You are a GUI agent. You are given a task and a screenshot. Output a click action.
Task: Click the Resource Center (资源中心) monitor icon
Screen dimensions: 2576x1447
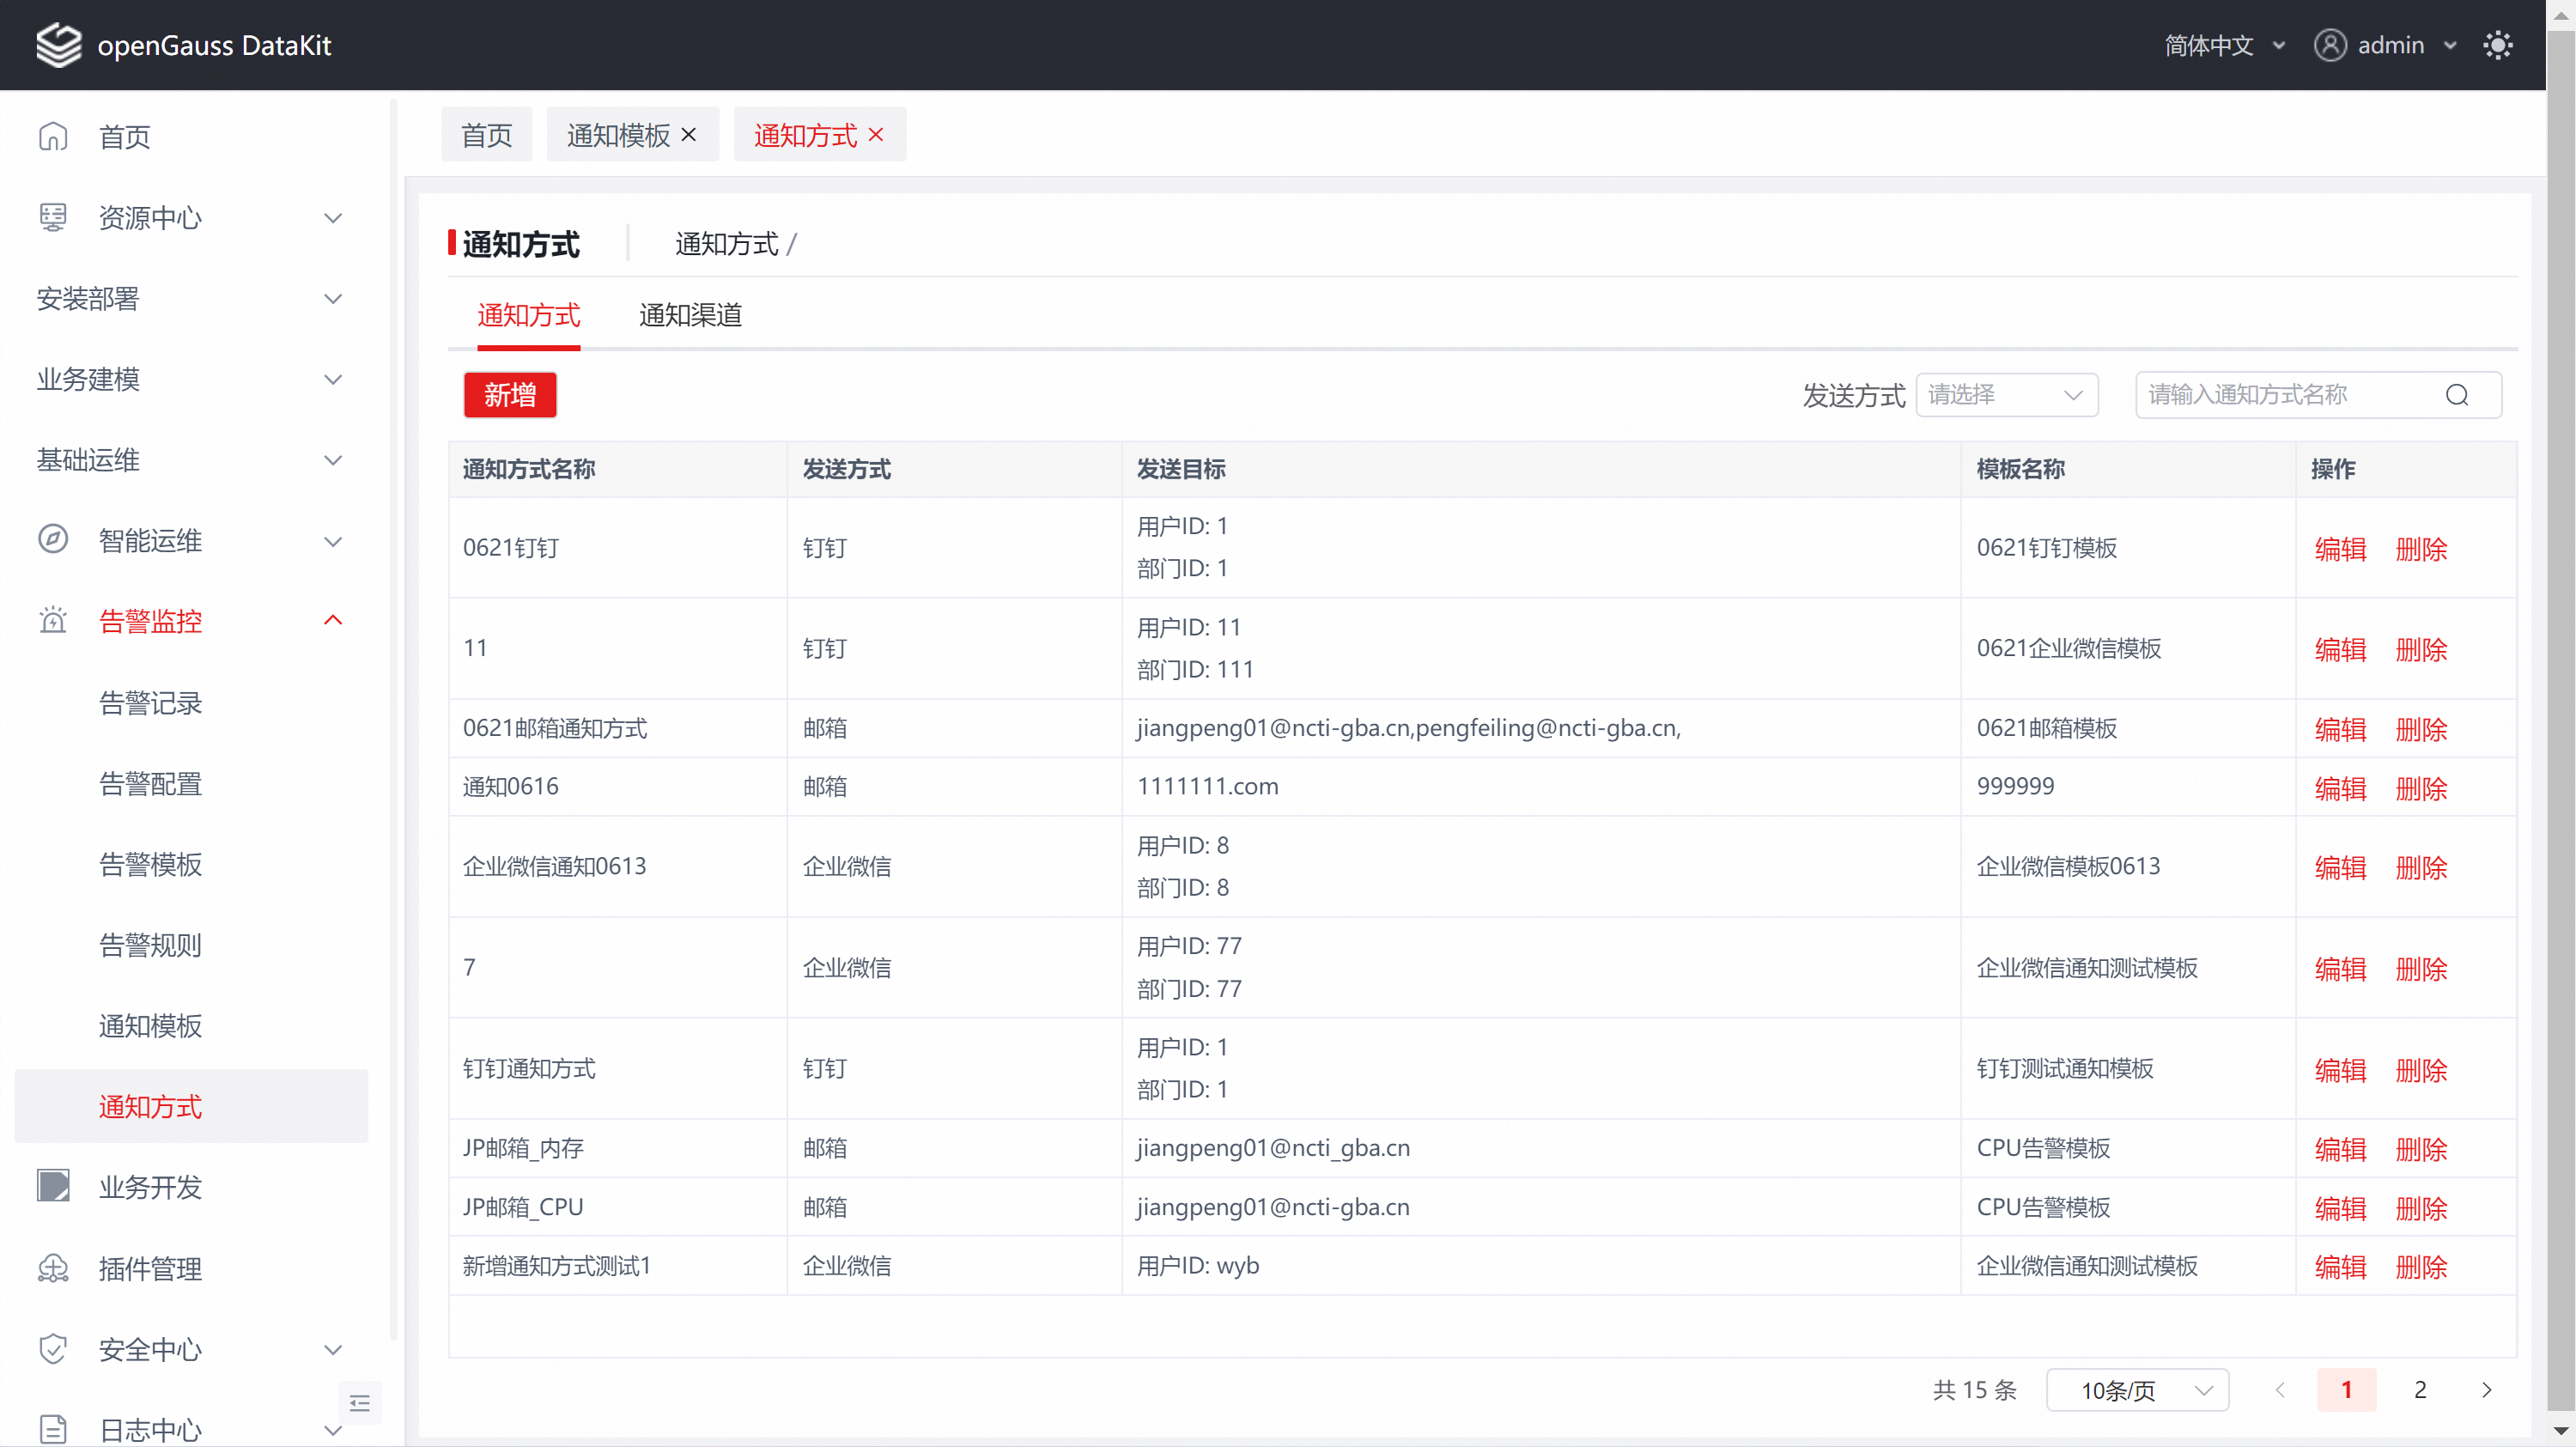click(53, 217)
